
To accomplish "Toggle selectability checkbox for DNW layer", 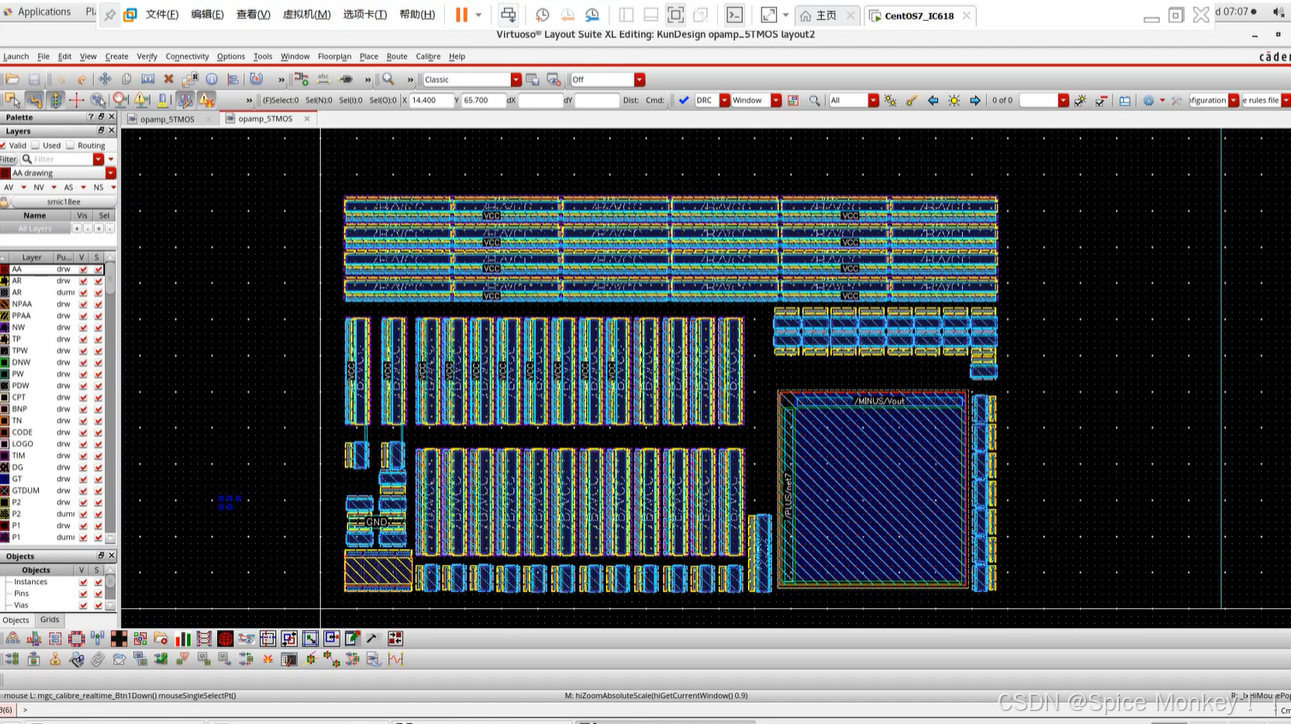I will tap(98, 362).
